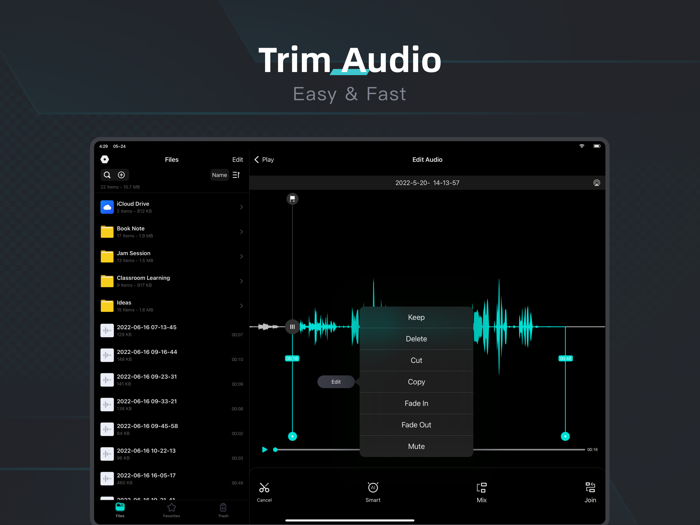This screenshot has width=700, height=525.
Task: Tap the Mix tool icon
Action: pos(481,492)
